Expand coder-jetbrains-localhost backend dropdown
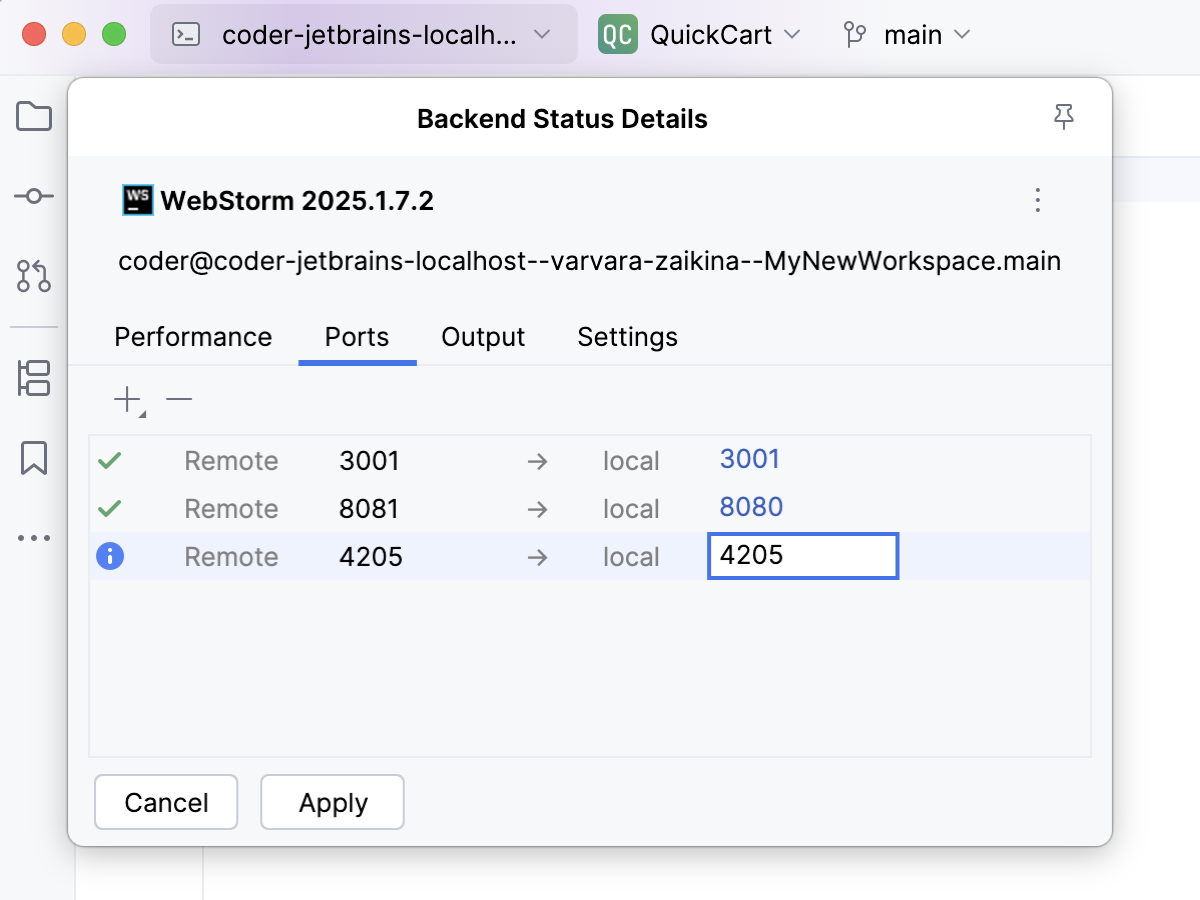Image resolution: width=1200 pixels, height=900 pixels. [364, 34]
